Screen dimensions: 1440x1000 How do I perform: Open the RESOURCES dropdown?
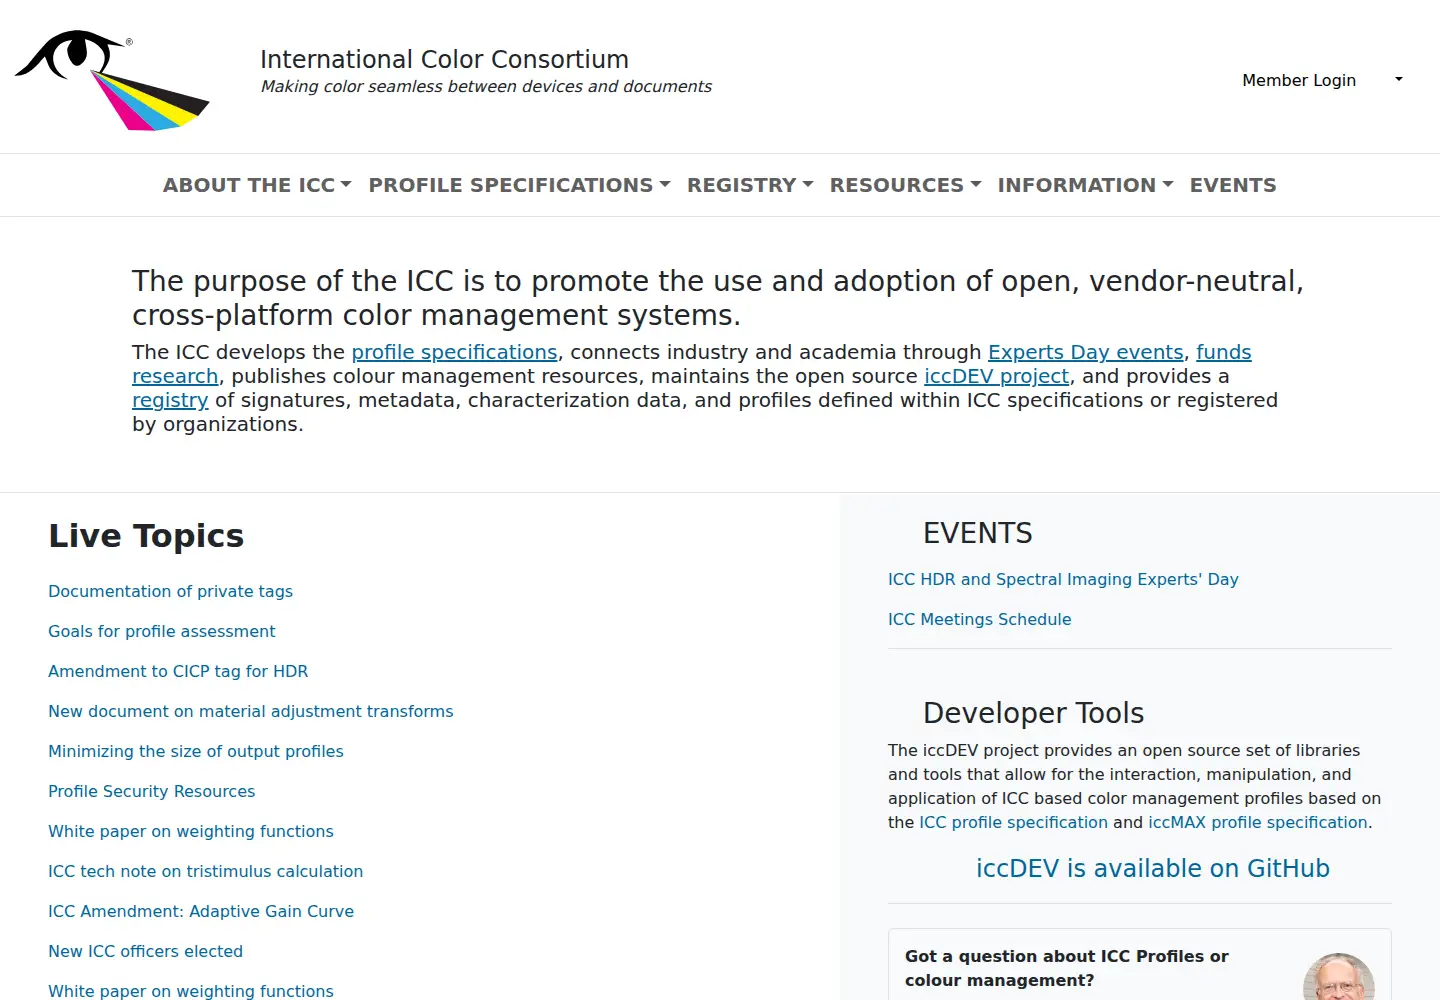tap(905, 185)
